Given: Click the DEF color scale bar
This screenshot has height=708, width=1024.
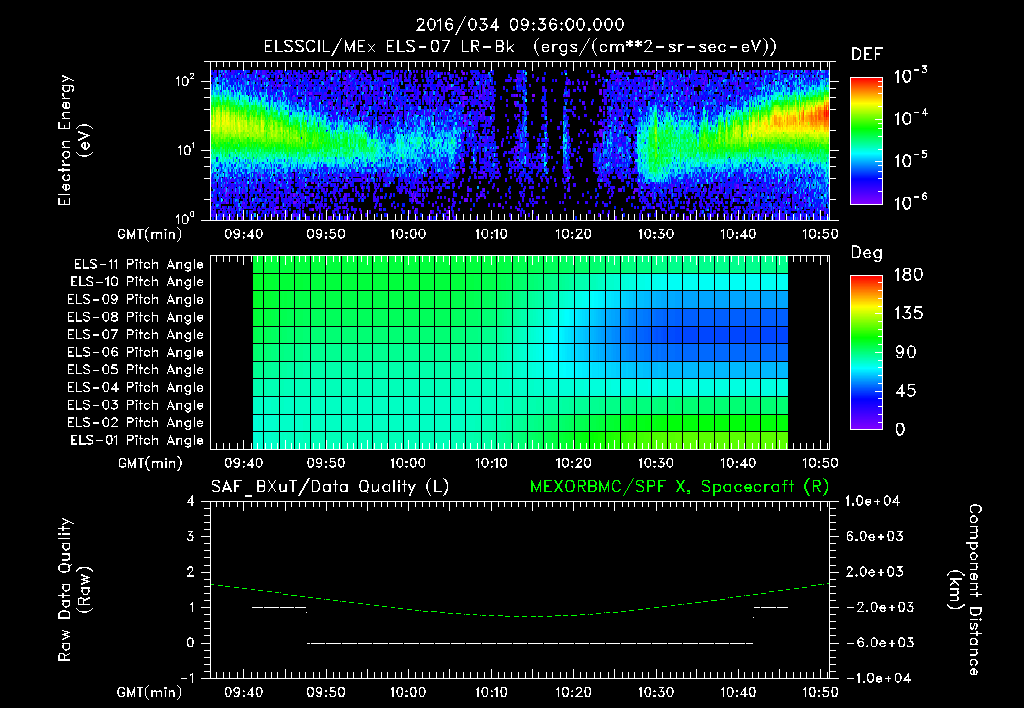Looking at the screenshot, I should coord(866,140).
